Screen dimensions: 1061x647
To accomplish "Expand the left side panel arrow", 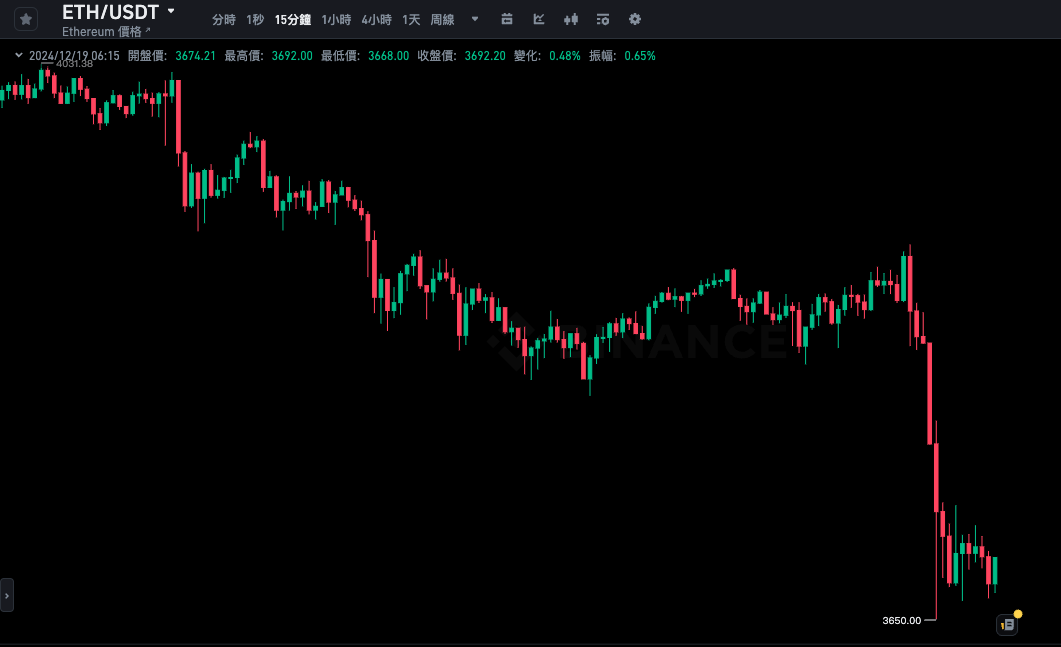I will point(7,595).
